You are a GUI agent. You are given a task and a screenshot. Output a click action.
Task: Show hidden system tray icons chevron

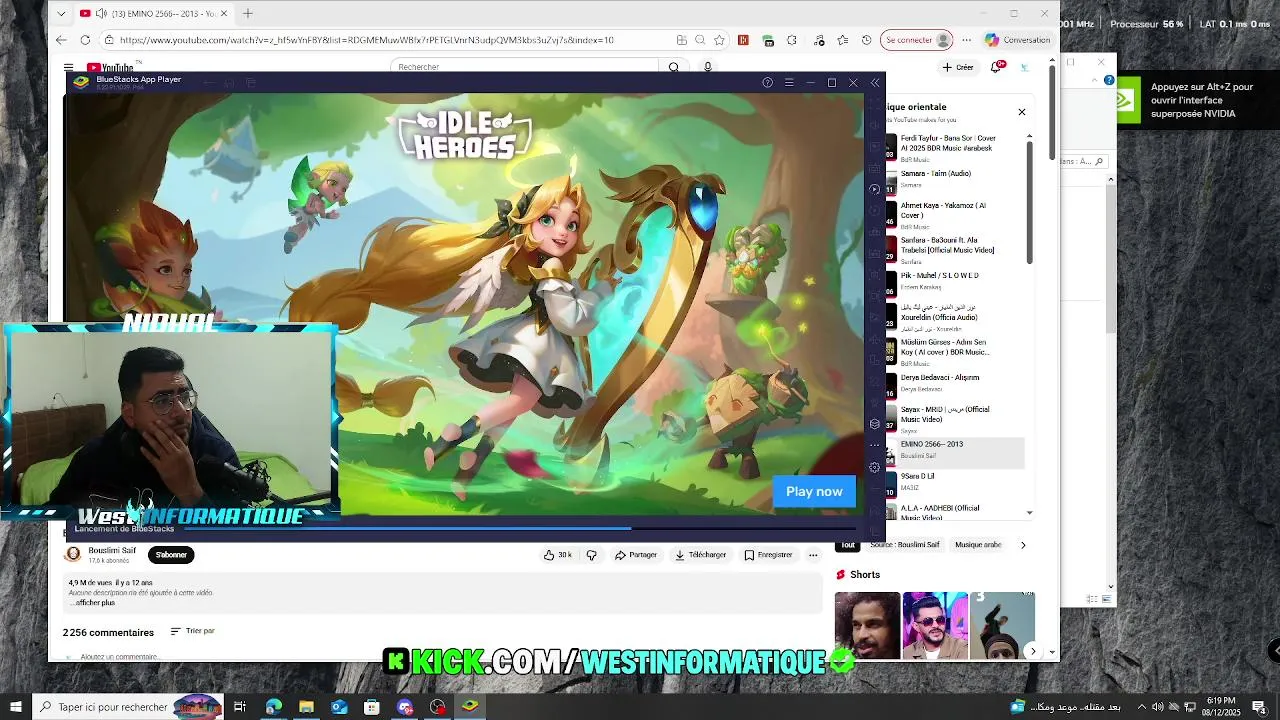coord(1142,707)
